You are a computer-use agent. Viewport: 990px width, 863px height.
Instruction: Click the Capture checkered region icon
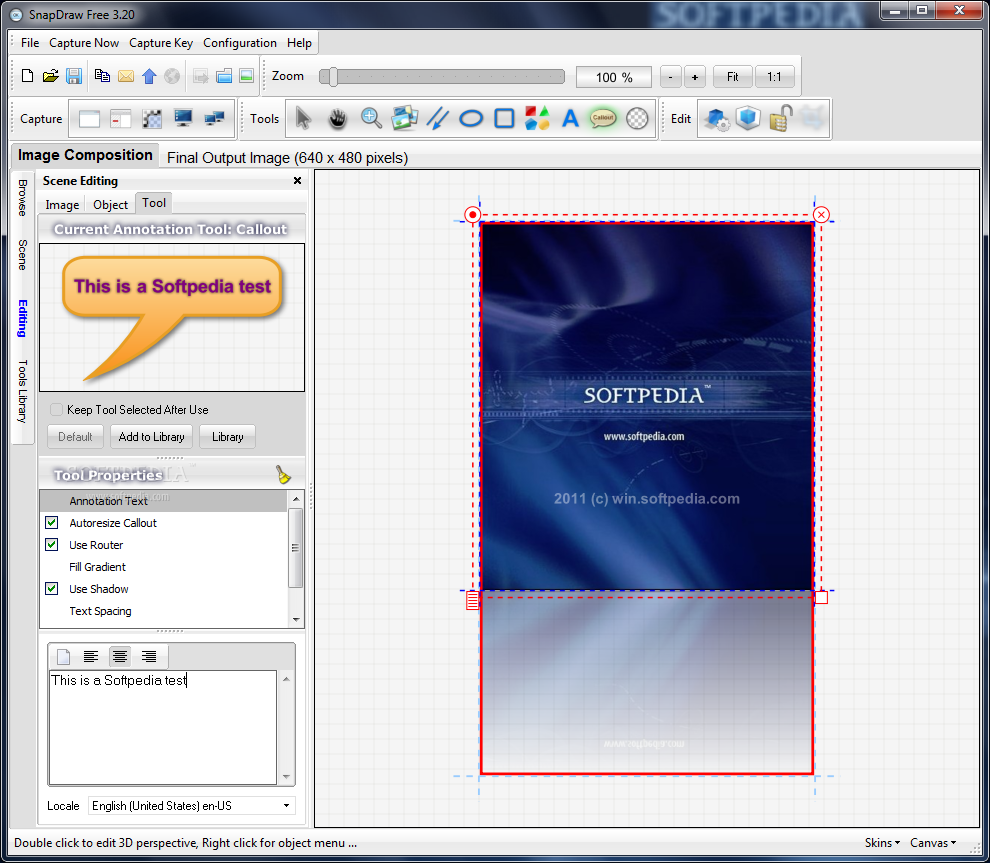[152, 119]
